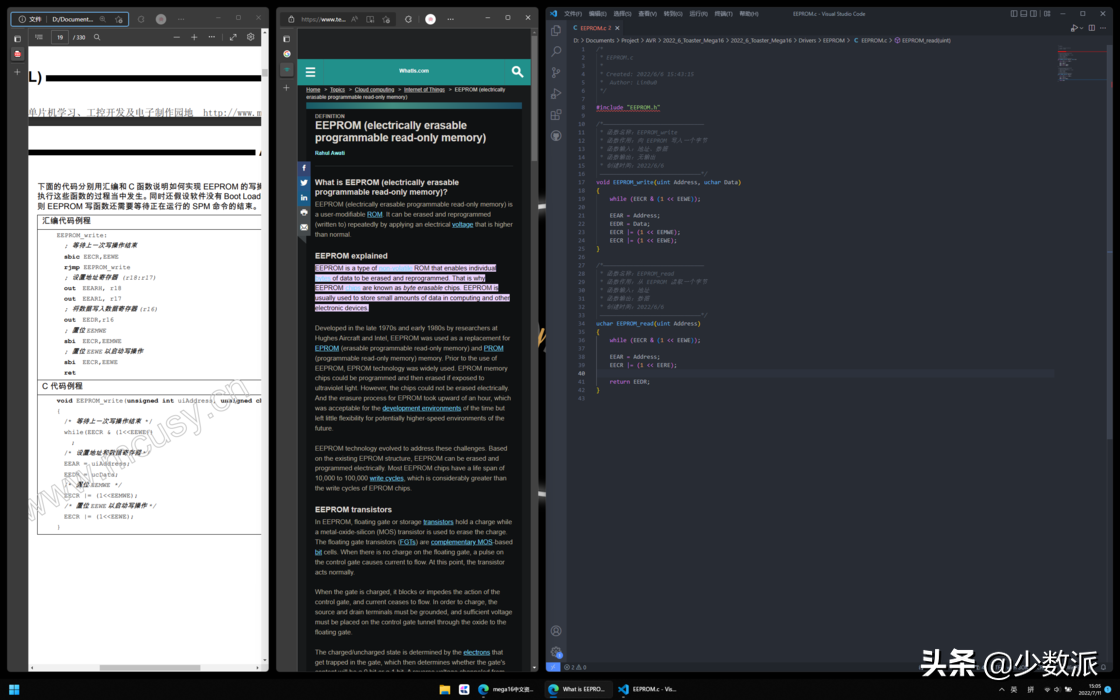Open the 文件(F) menu in VS Code
The height and width of the screenshot is (700, 1120).
coord(573,14)
